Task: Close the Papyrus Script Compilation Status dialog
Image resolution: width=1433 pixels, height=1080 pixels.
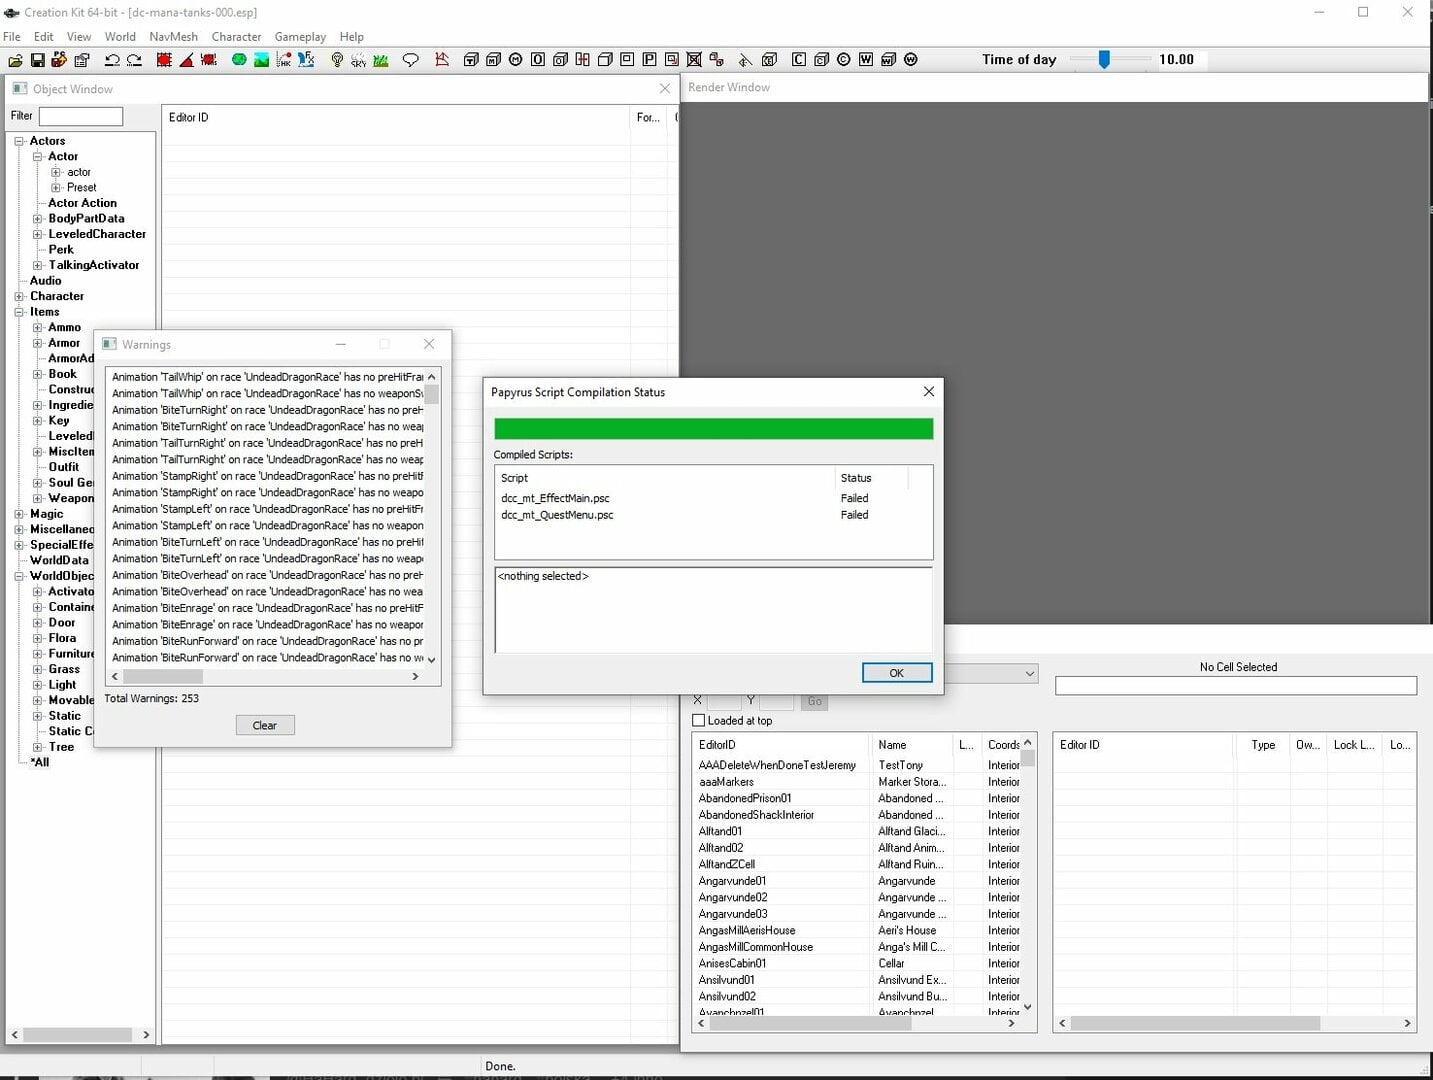Action: 929,392
